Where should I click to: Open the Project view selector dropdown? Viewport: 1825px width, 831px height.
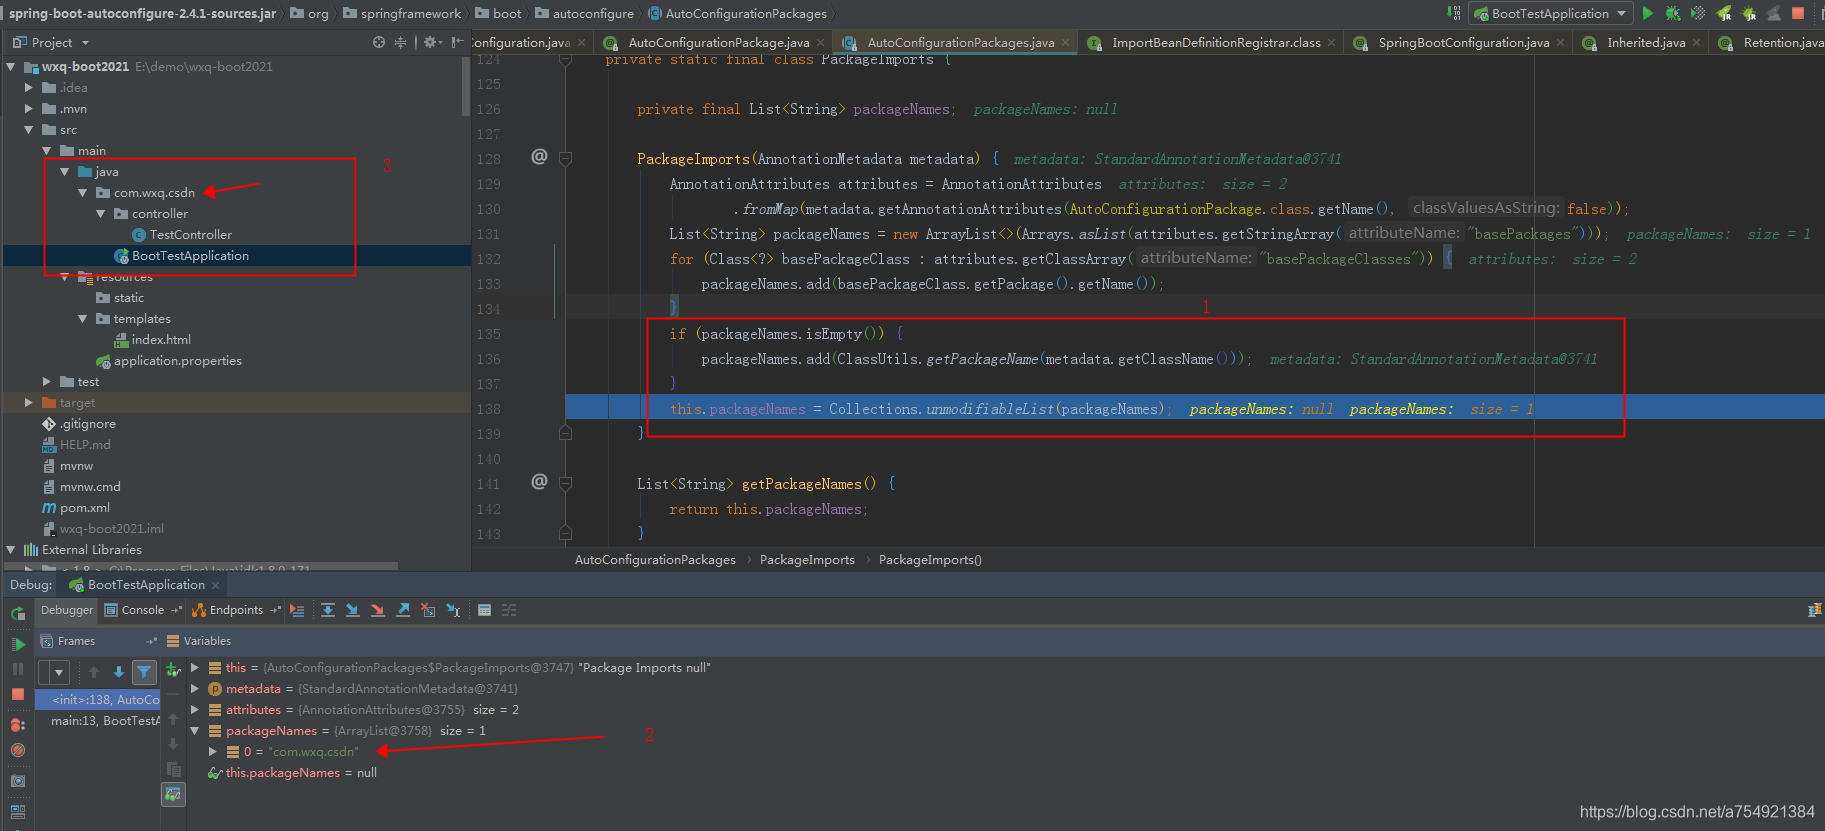[x=85, y=43]
